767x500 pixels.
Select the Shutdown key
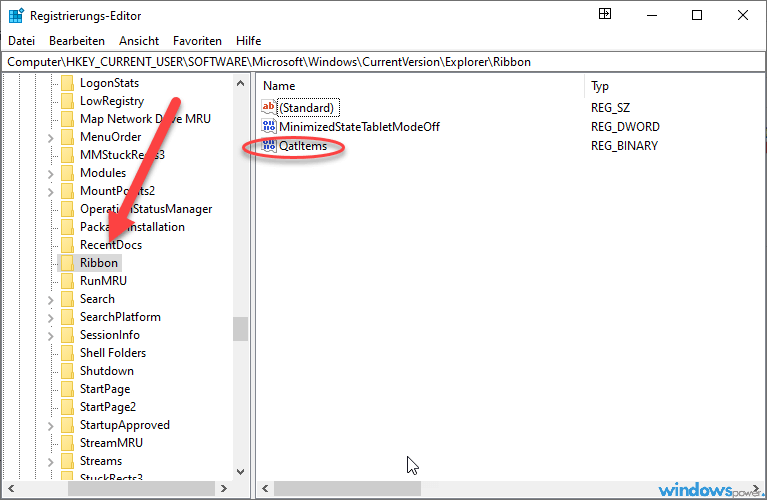click(x=107, y=371)
